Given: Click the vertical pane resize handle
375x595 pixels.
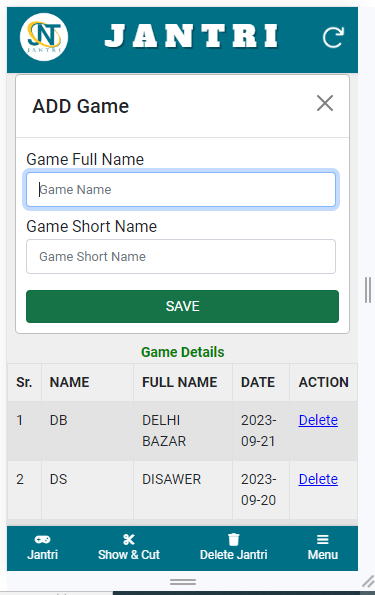Looking at the screenshot, I should [368, 290].
